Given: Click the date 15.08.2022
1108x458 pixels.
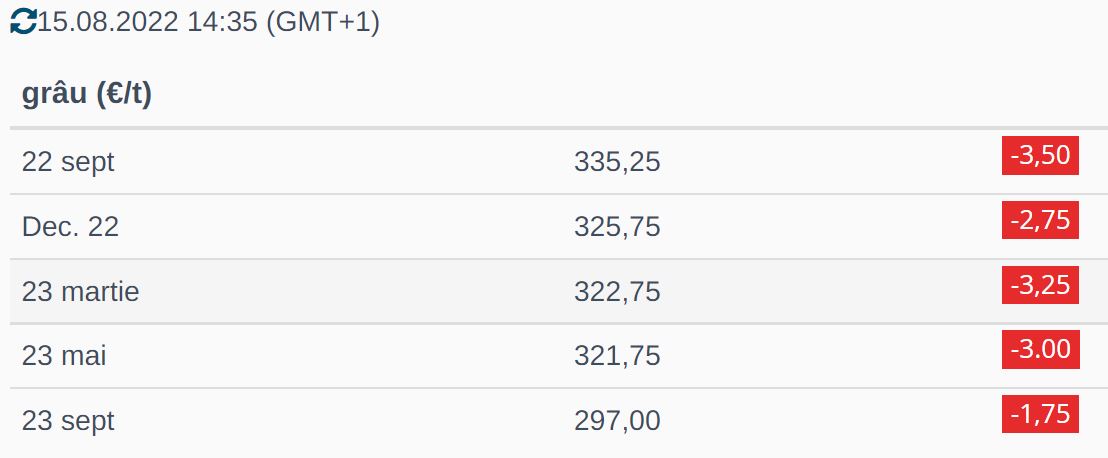Looking at the screenshot, I should 108,22.
